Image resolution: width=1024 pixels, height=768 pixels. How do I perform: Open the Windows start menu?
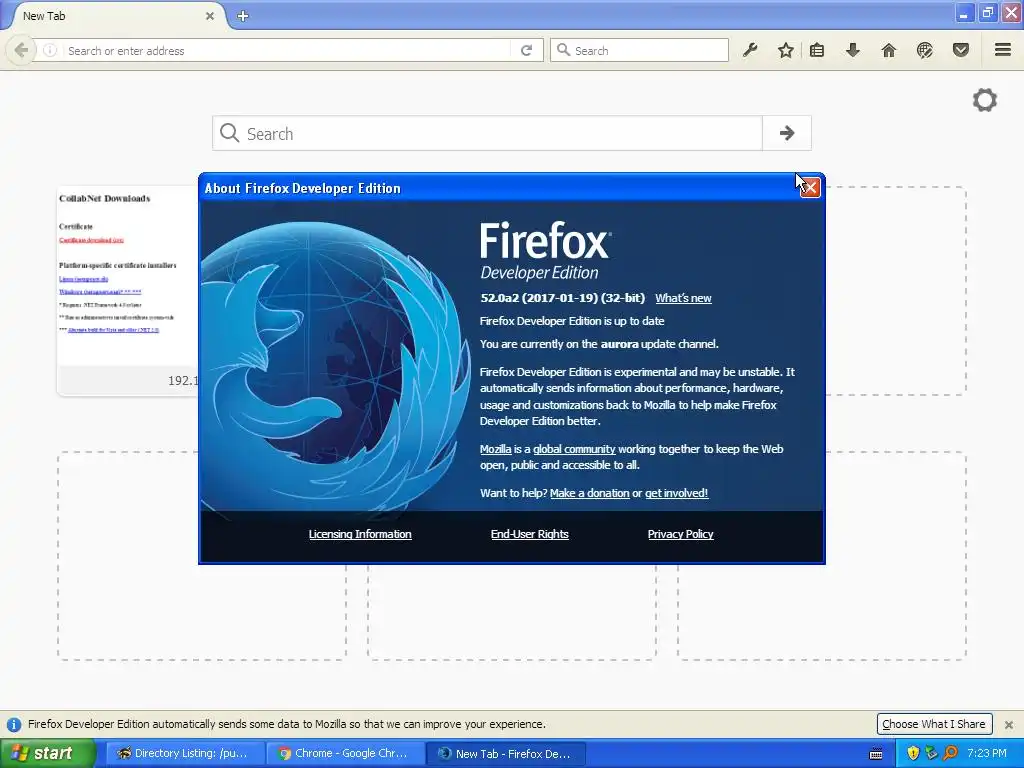coord(47,753)
